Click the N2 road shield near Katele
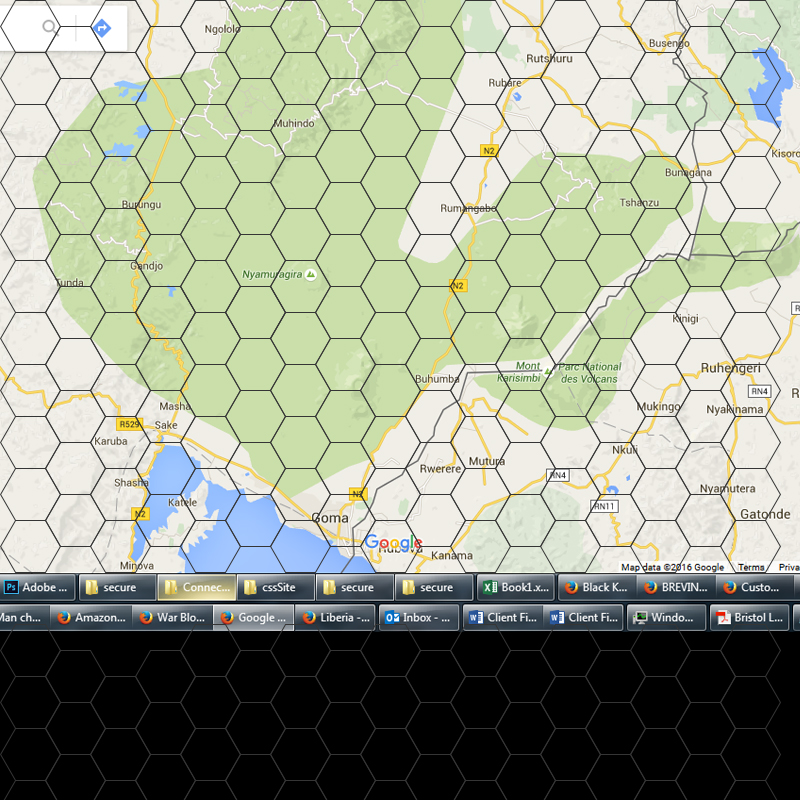 pos(139,514)
